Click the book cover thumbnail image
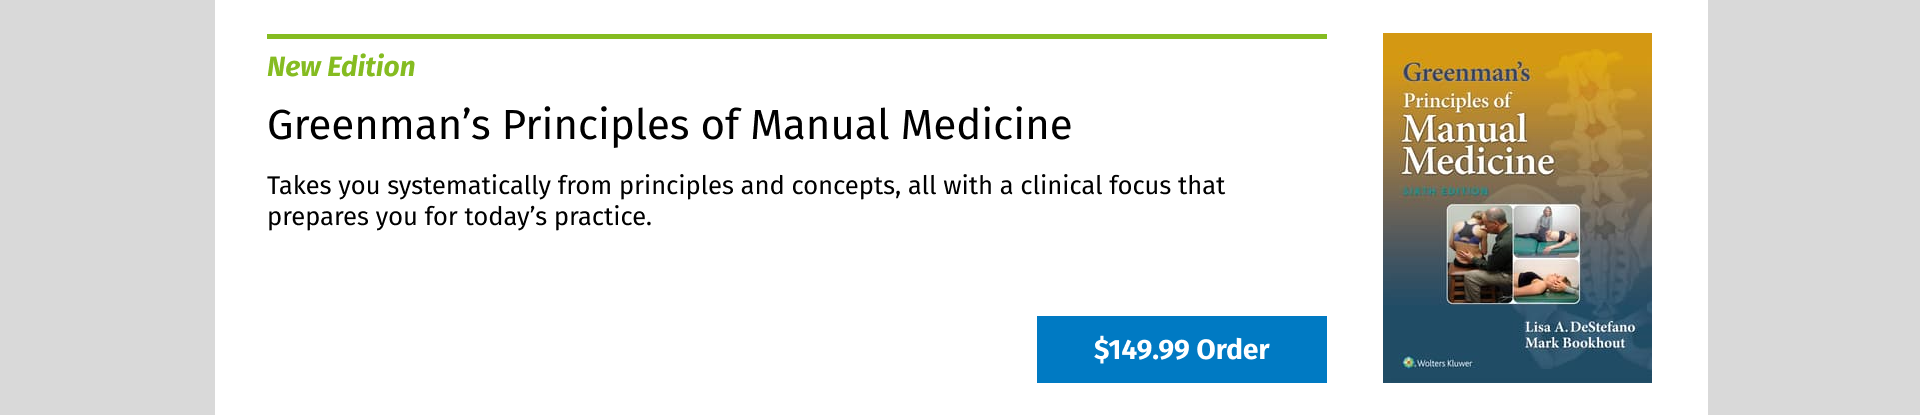Image resolution: width=1920 pixels, height=415 pixels. tap(1517, 208)
